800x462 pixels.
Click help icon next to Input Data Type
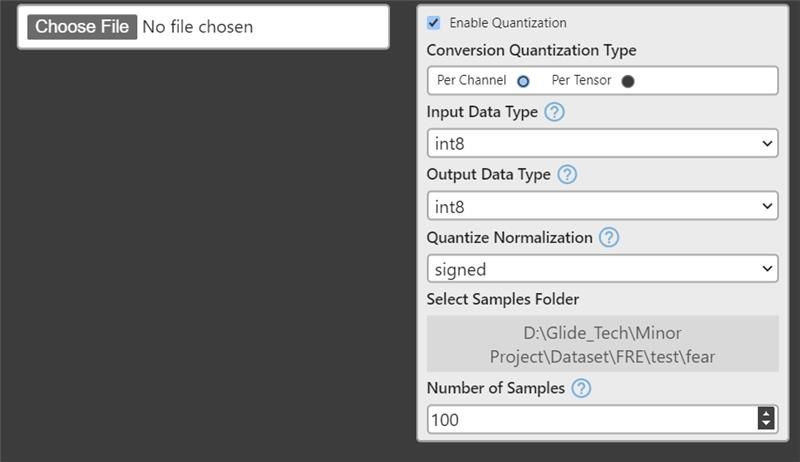pos(555,112)
